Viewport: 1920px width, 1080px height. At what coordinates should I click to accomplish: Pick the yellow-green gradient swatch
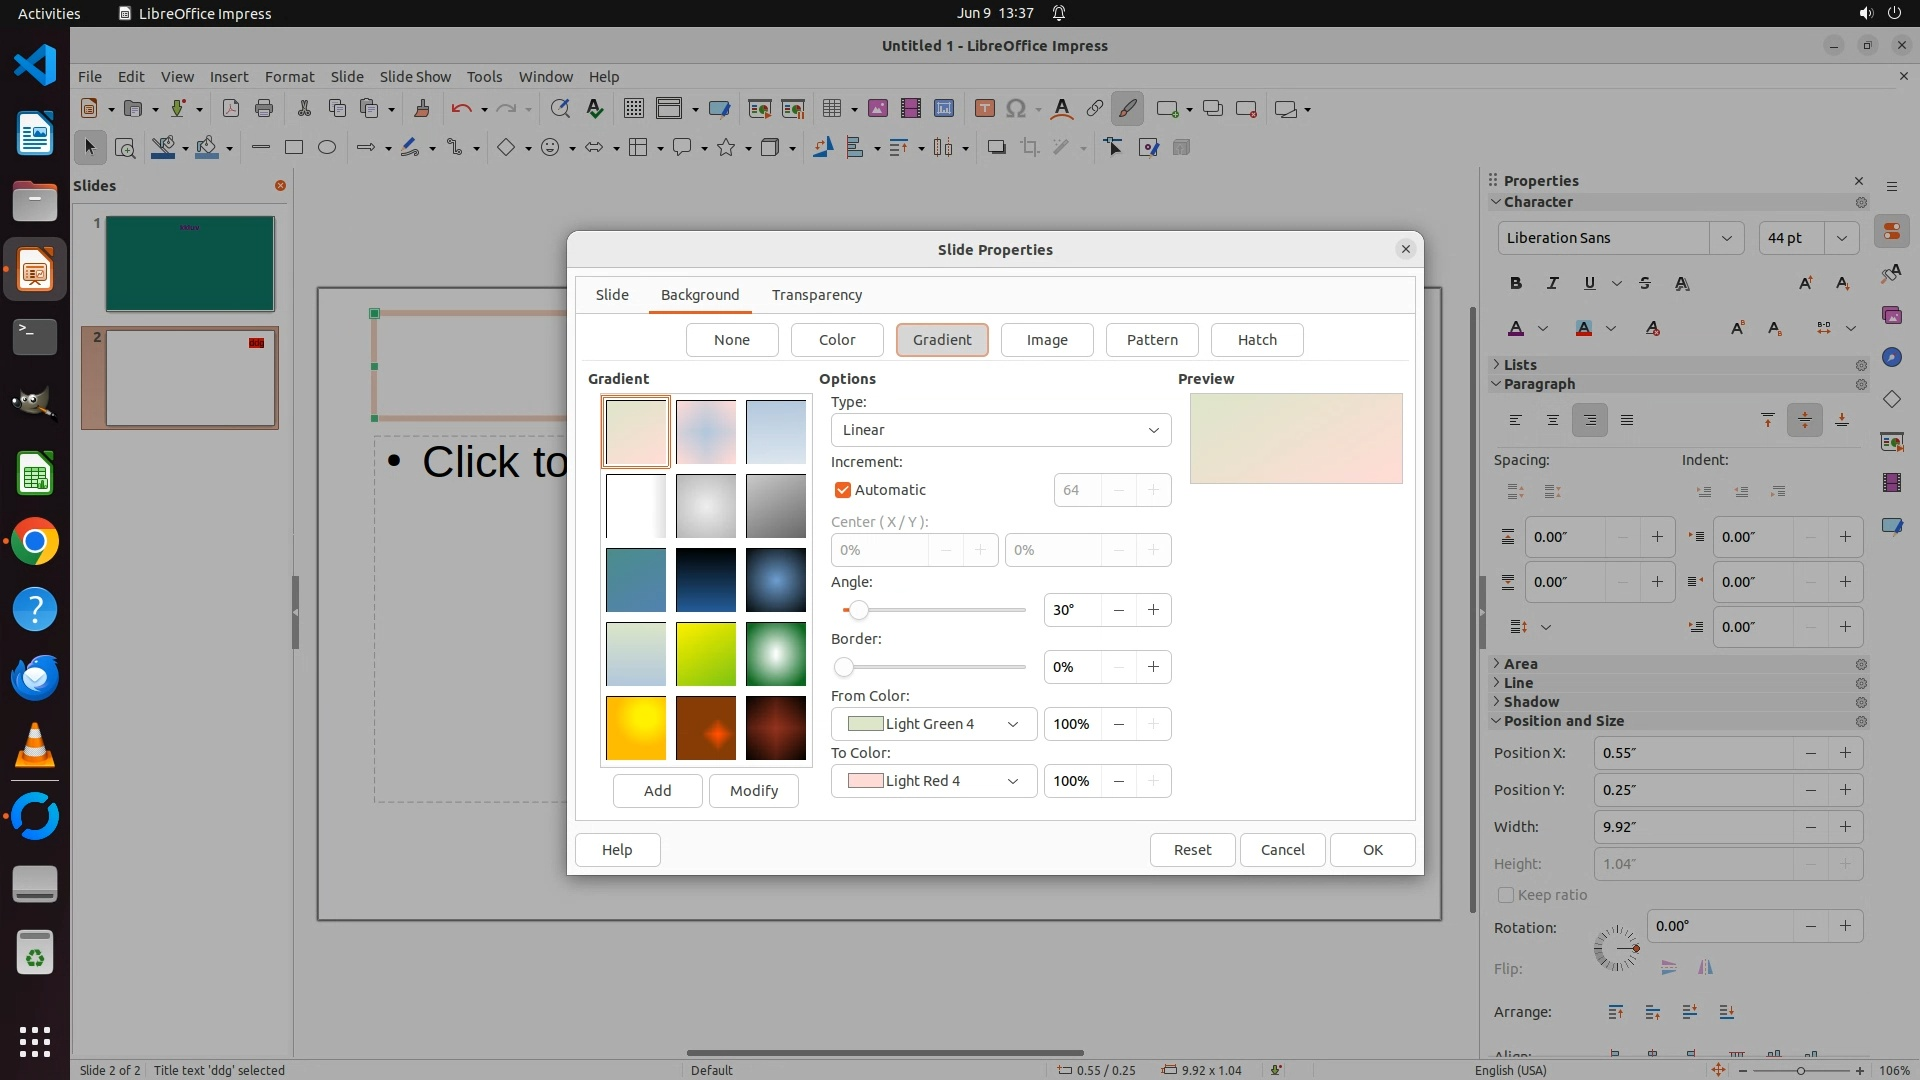coord(705,654)
